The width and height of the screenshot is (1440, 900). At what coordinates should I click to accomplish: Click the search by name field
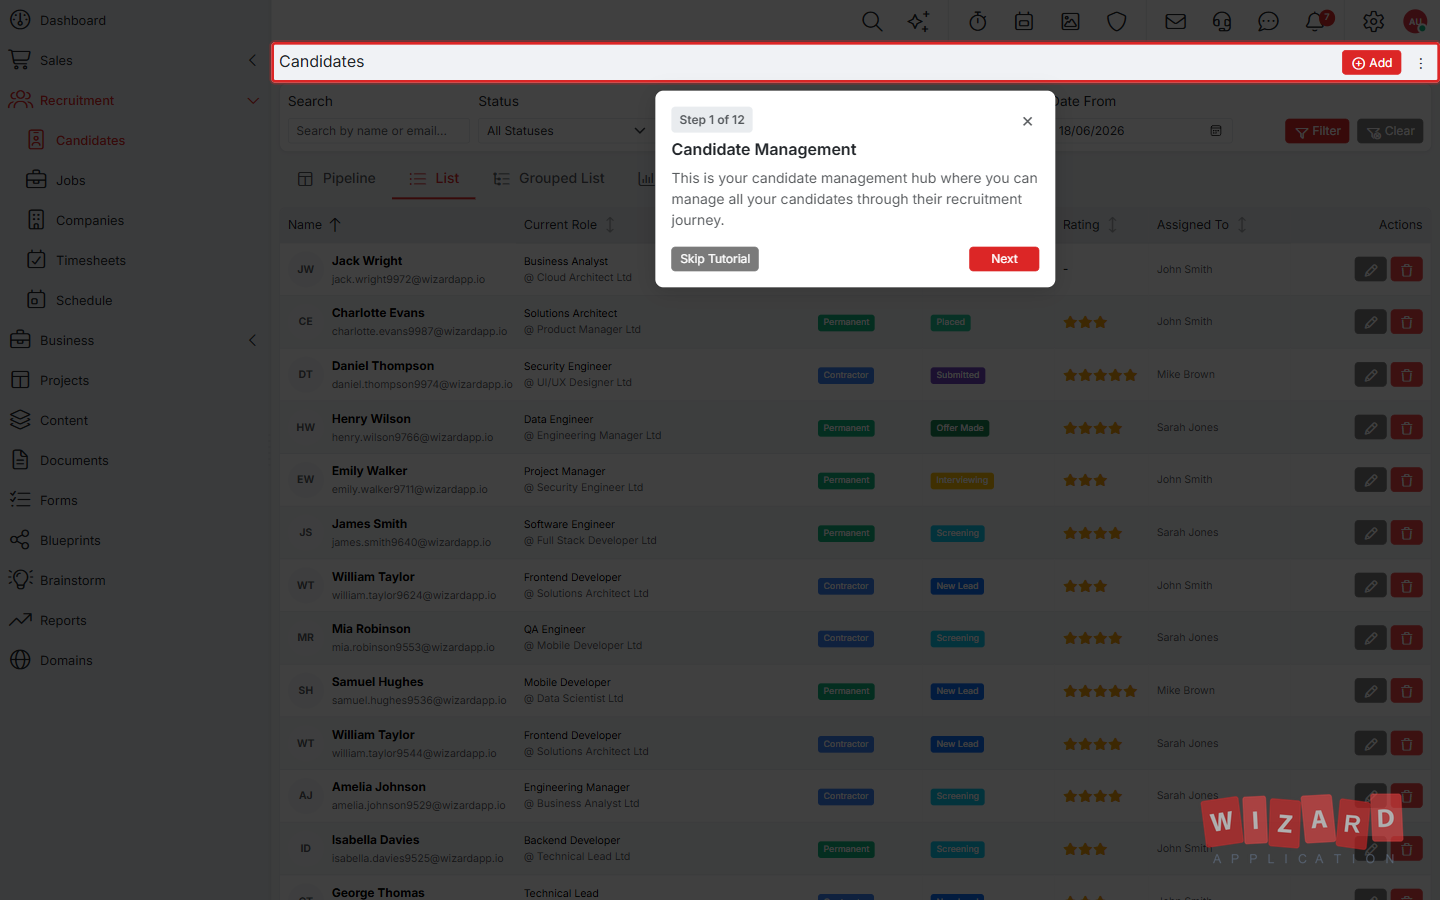pyautogui.click(x=379, y=131)
